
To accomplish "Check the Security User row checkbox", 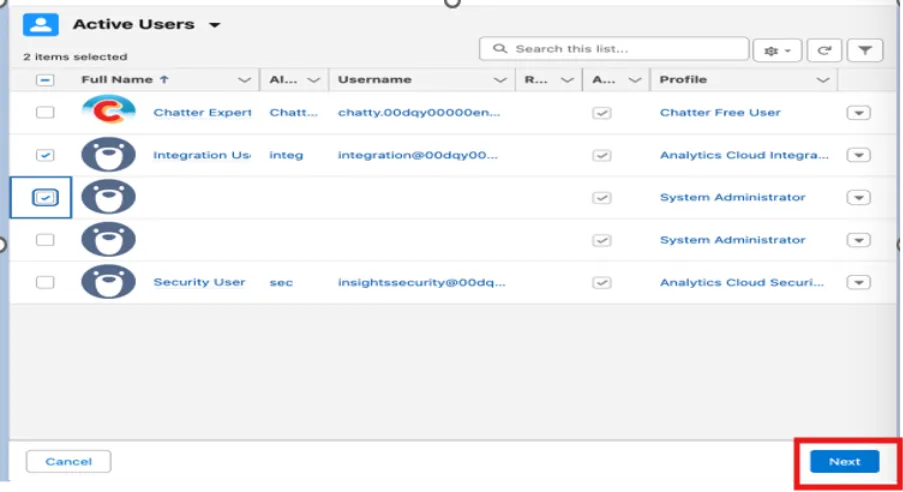I will point(45,282).
